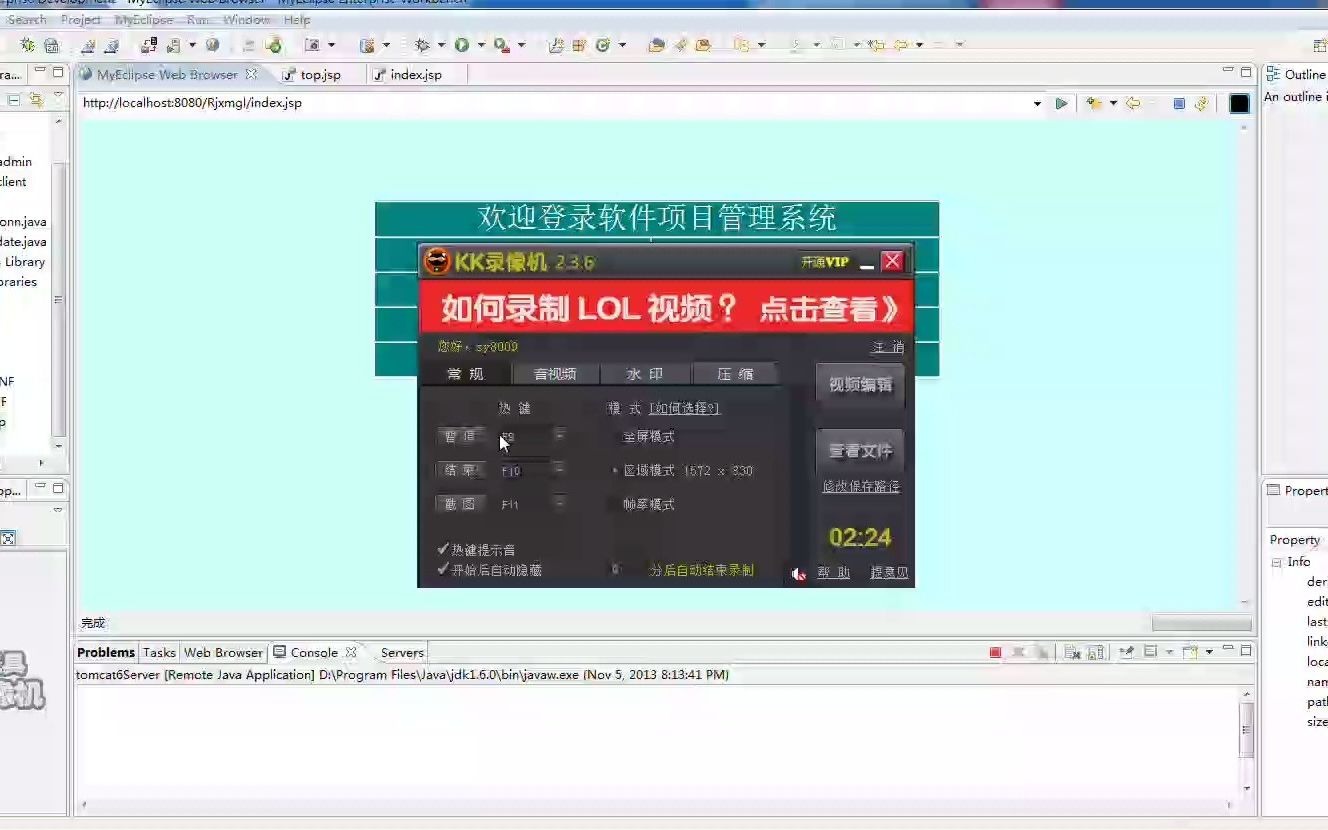The width and height of the screenshot is (1328, 830).
Task: Click the Run external tools icon
Action: click(502, 45)
